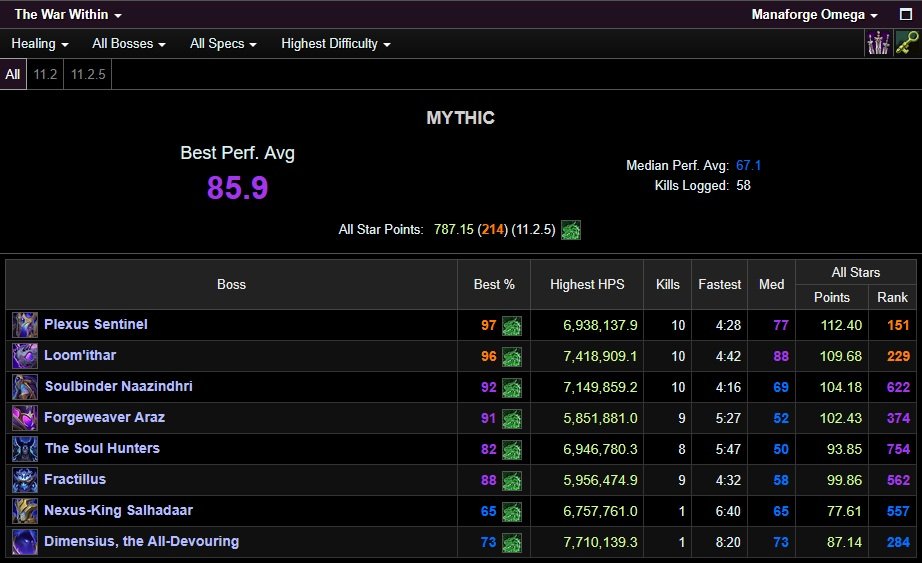Click the Nexus-King Salhadaar boss icon
Viewport: 922px width, 563px height.
pos(25,511)
